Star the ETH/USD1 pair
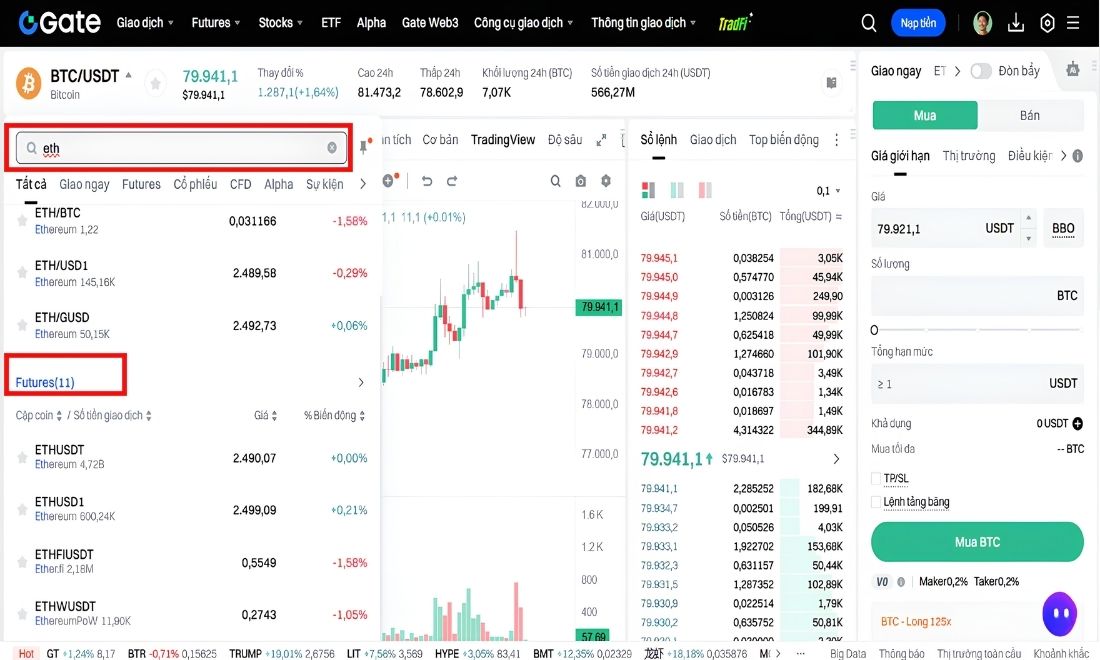The width and height of the screenshot is (1100, 660). (x=22, y=272)
